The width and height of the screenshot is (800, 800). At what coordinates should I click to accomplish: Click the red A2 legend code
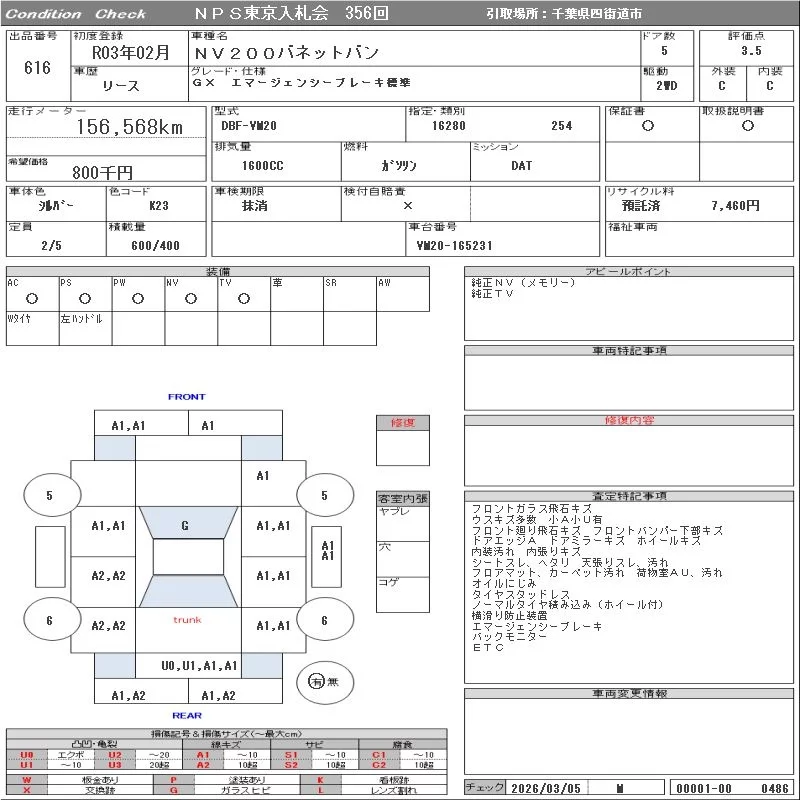[203, 765]
